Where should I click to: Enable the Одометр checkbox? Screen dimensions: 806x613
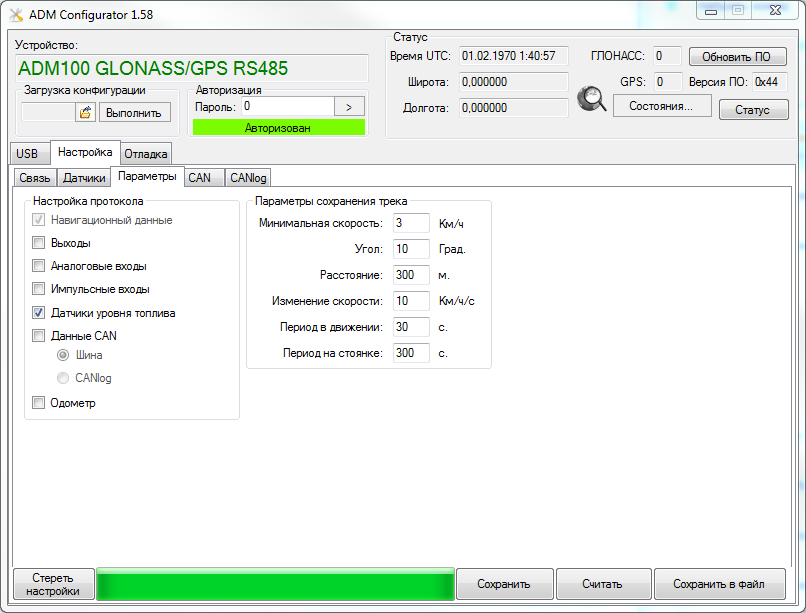click(39, 402)
